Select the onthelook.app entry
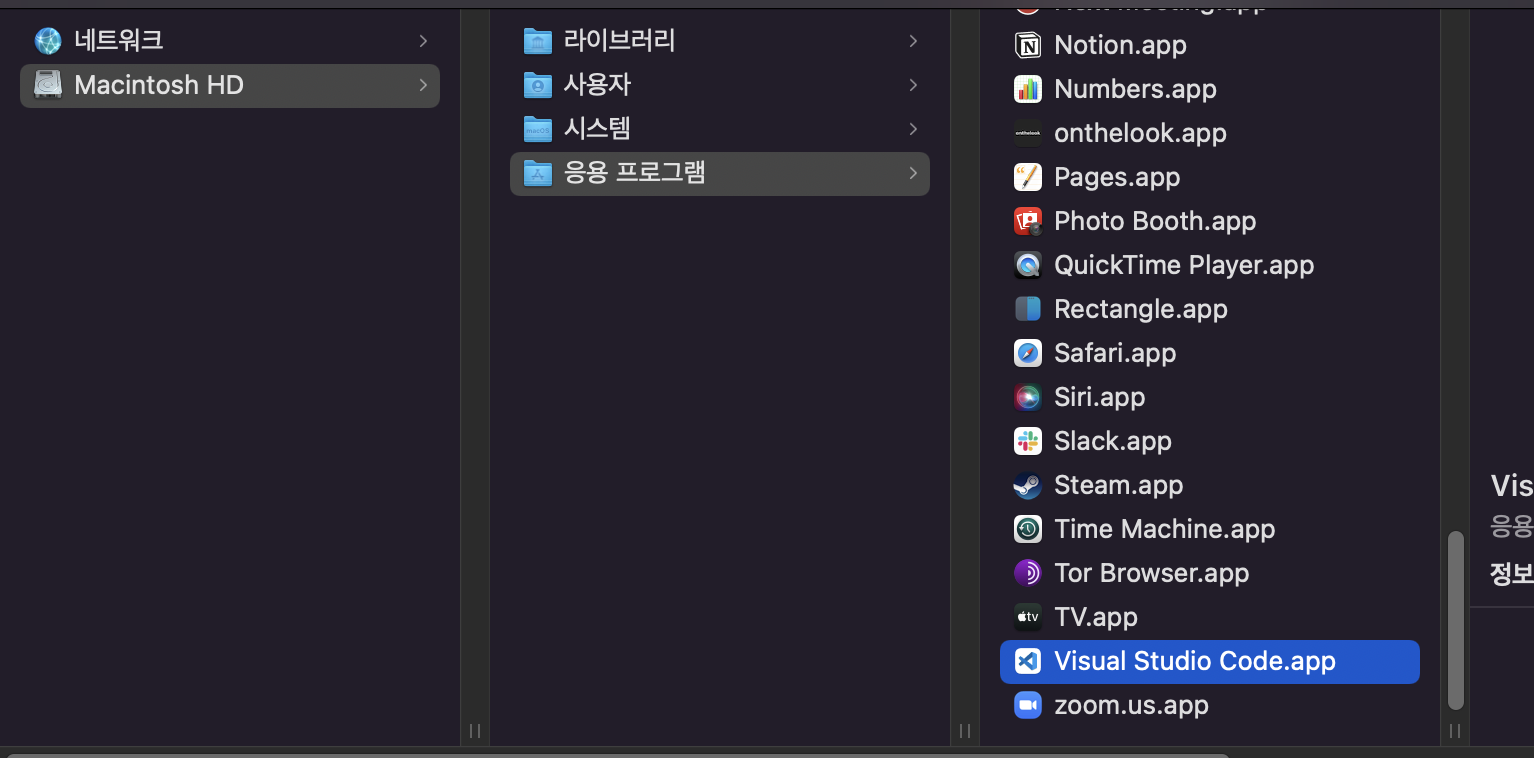Image resolution: width=1534 pixels, height=758 pixels. click(1140, 133)
